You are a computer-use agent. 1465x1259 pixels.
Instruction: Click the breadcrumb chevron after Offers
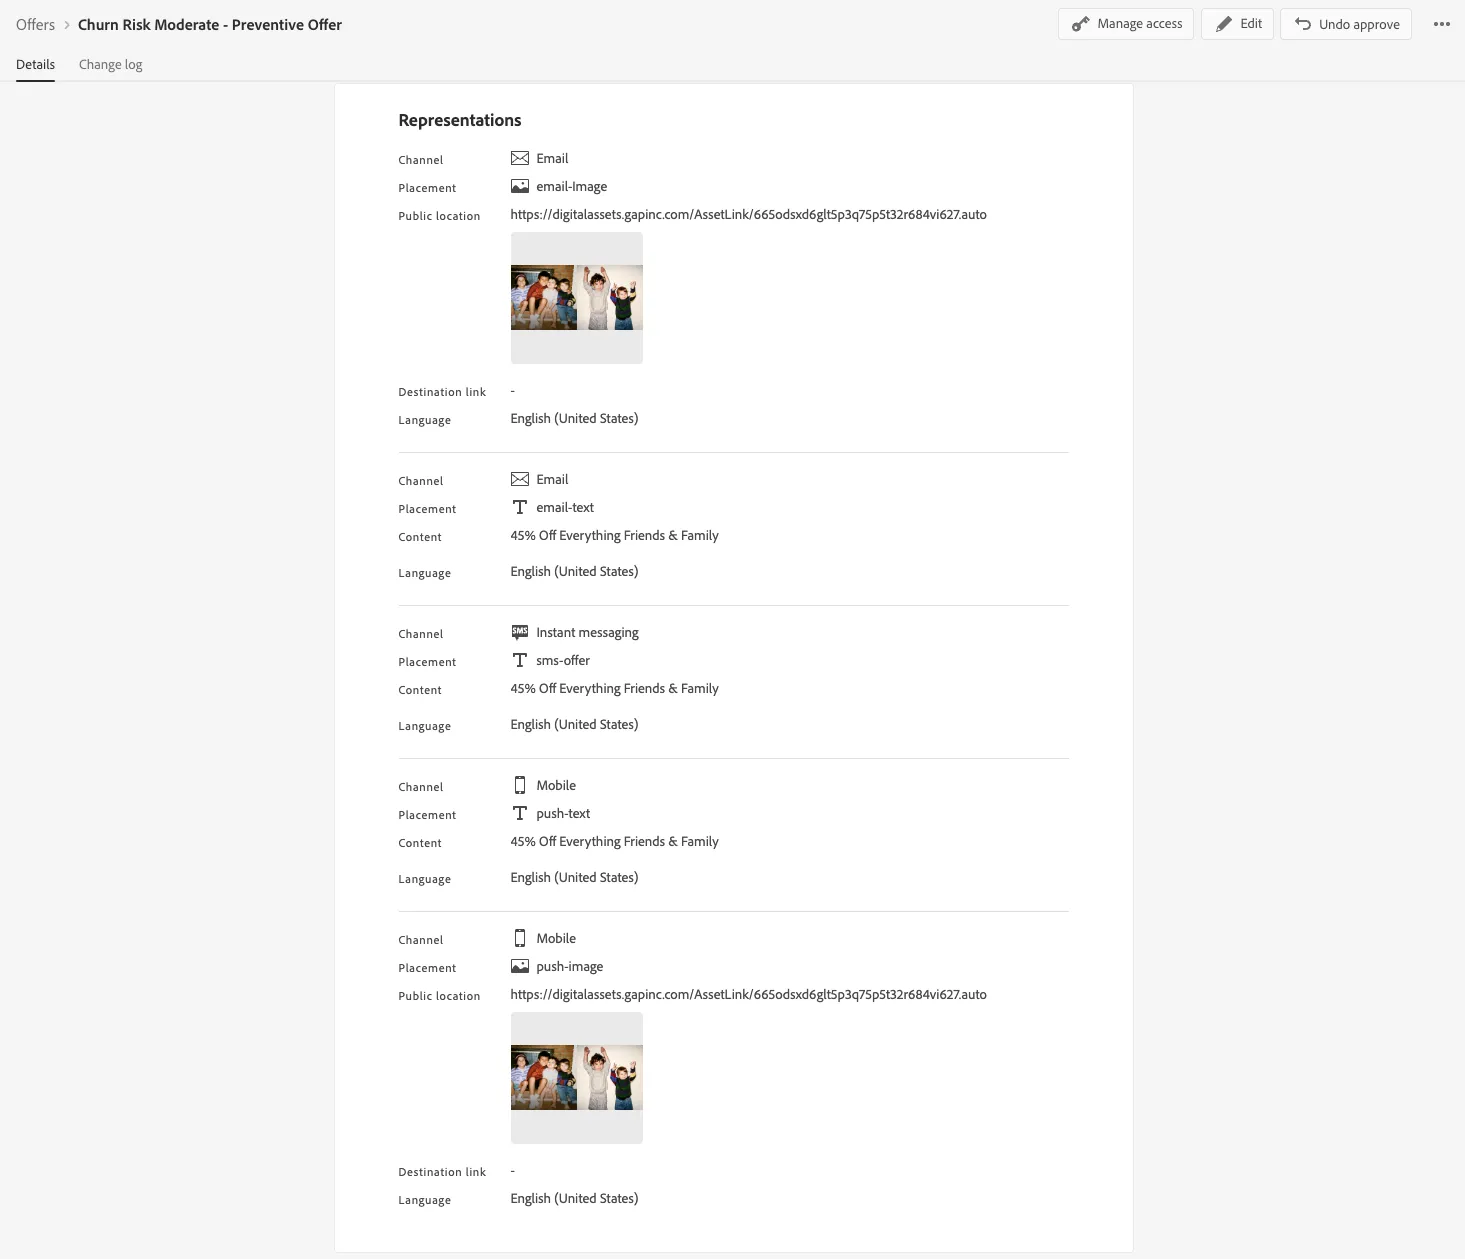[67, 25]
